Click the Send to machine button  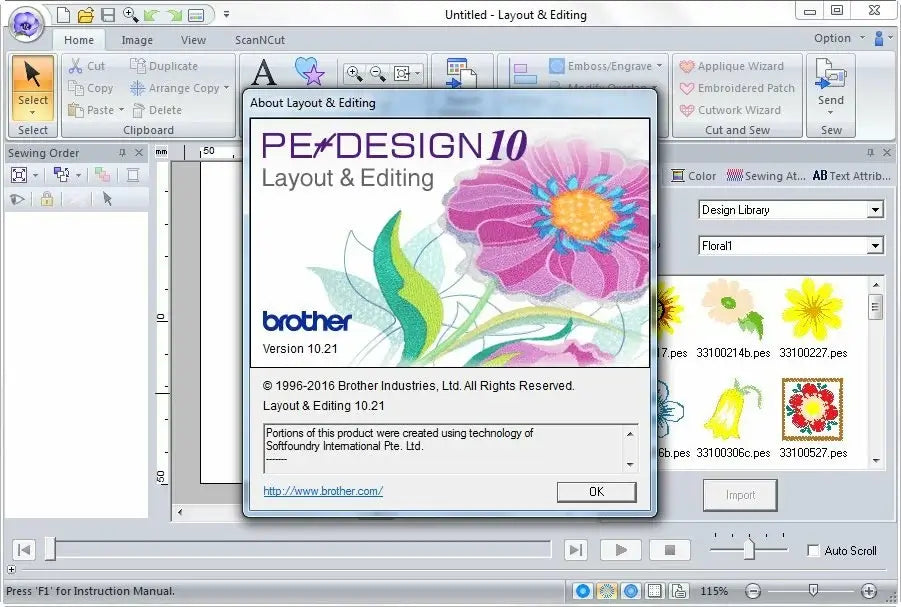point(831,86)
